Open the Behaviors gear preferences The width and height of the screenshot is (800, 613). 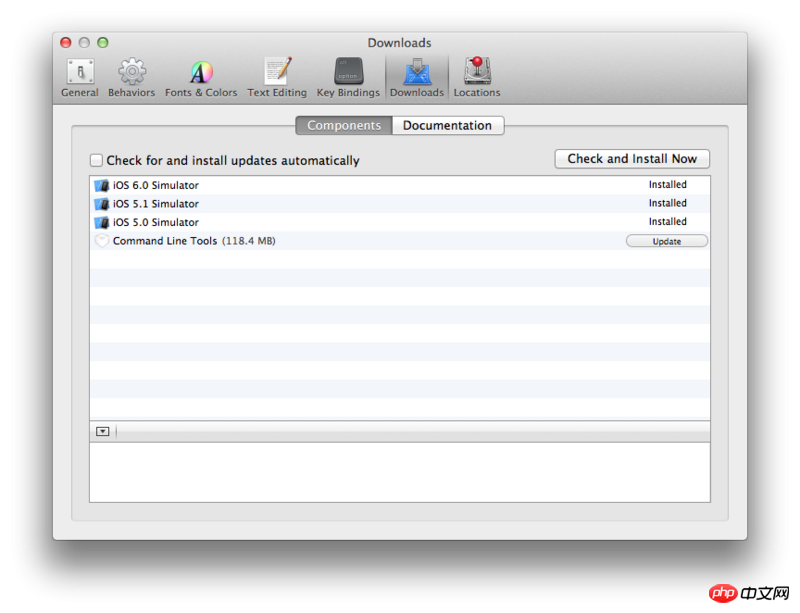click(x=132, y=78)
